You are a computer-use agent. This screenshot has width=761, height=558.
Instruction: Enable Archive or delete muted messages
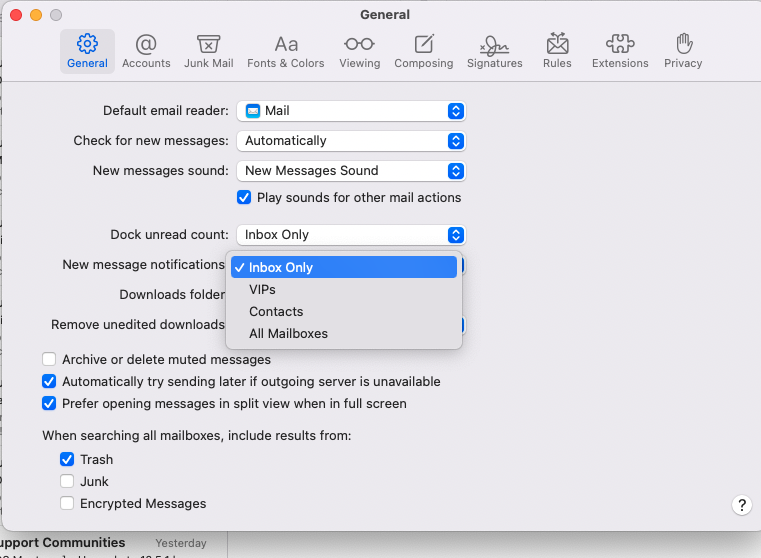coord(49,359)
